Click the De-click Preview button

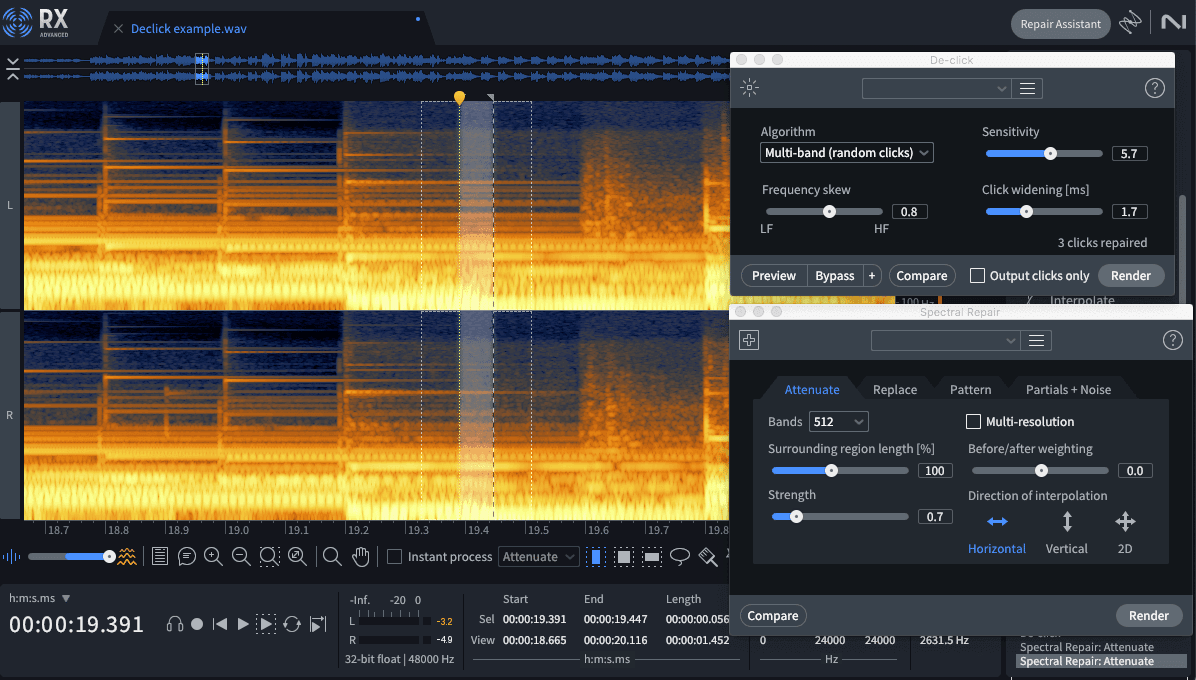click(773, 275)
